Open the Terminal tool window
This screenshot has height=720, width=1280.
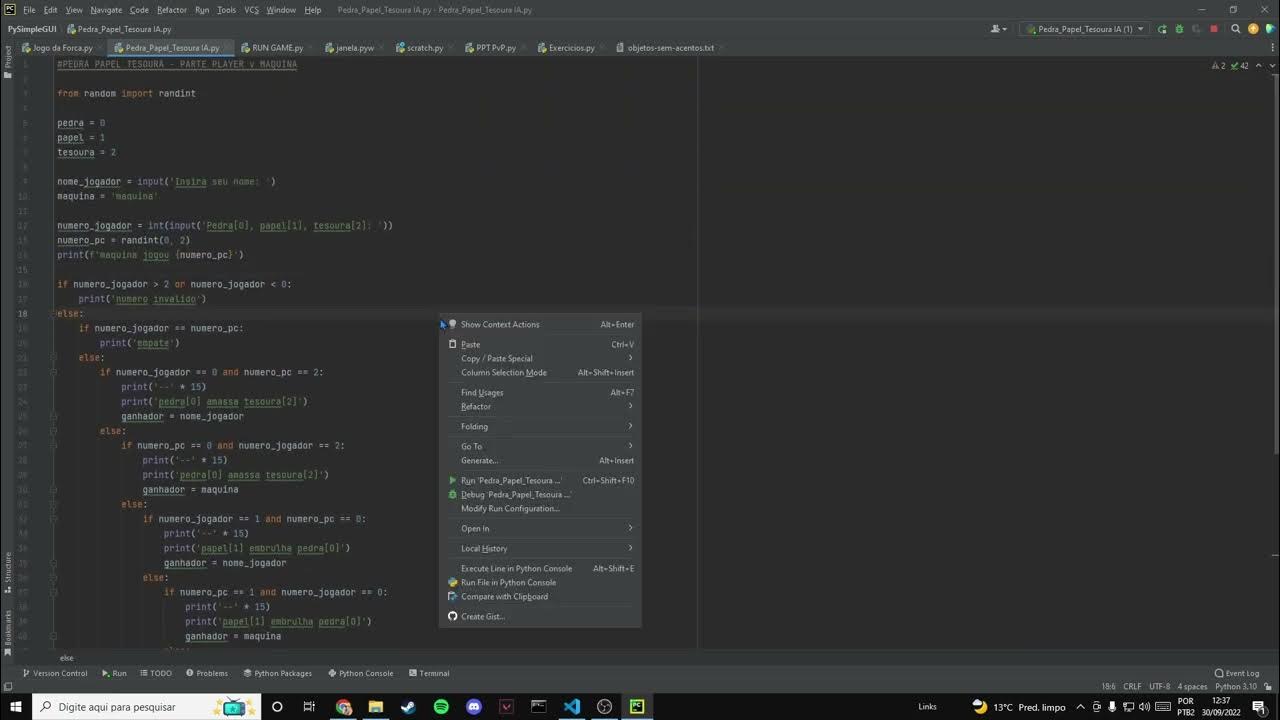pyautogui.click(x=428, y=673)
